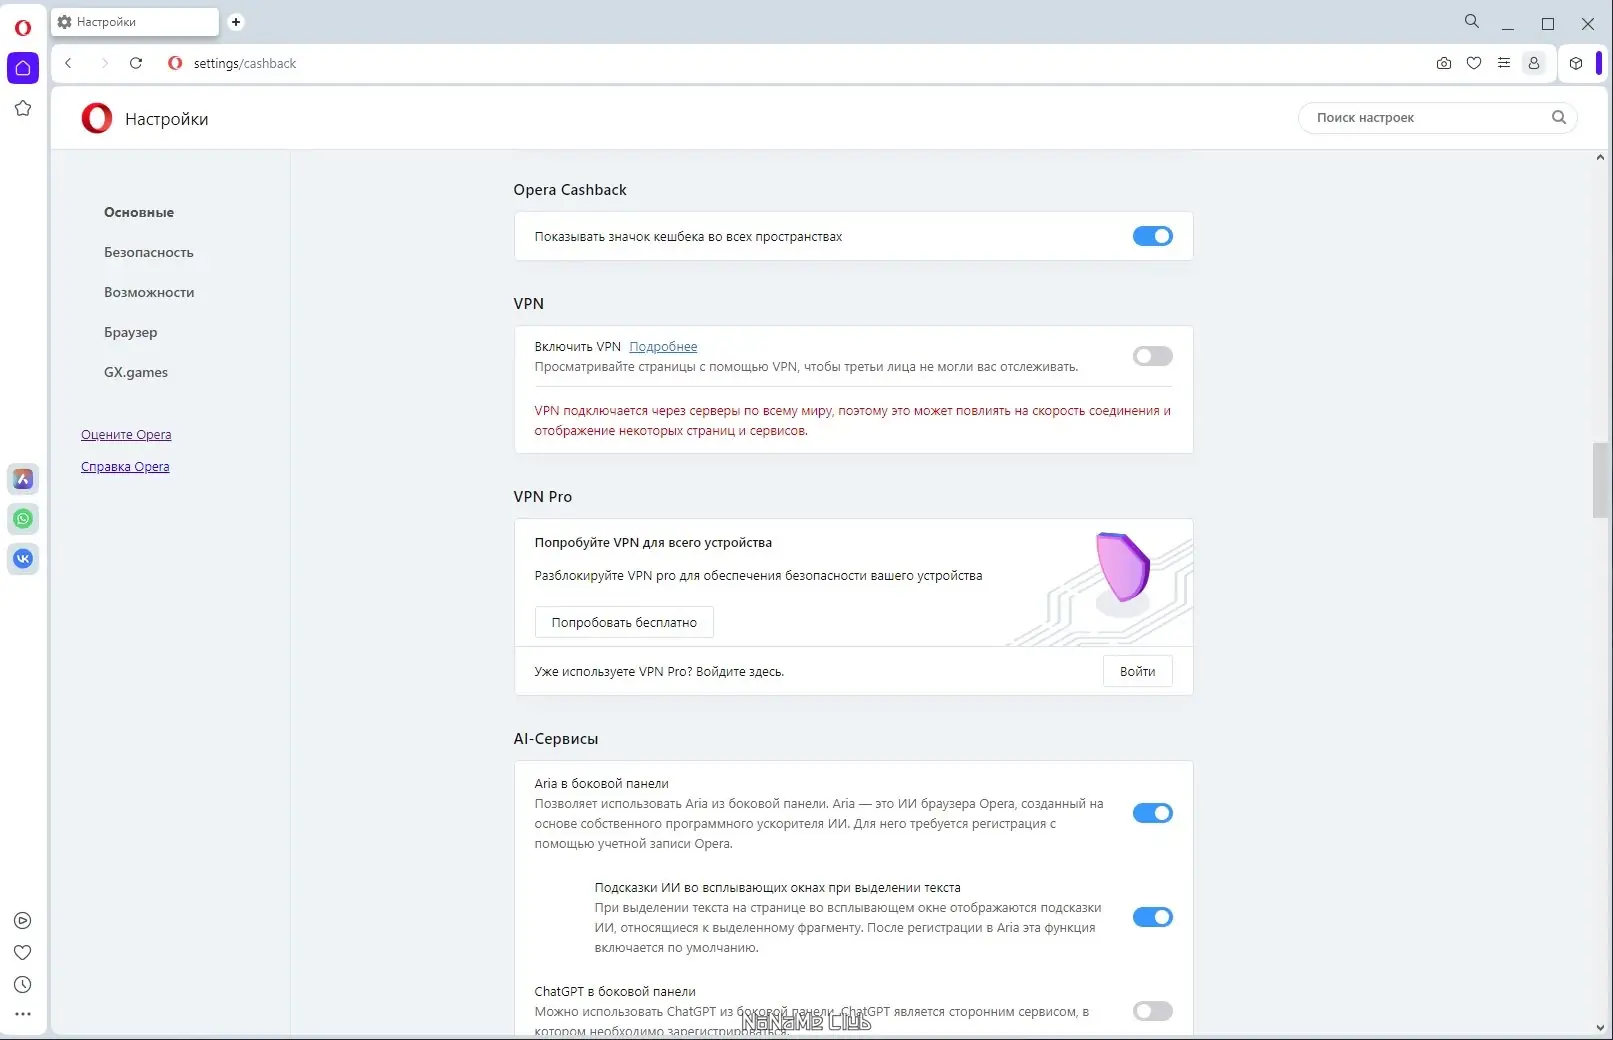Click the Попробуйте VPN для всего устройства title
1613x1040 pixels.
[653, 542]
